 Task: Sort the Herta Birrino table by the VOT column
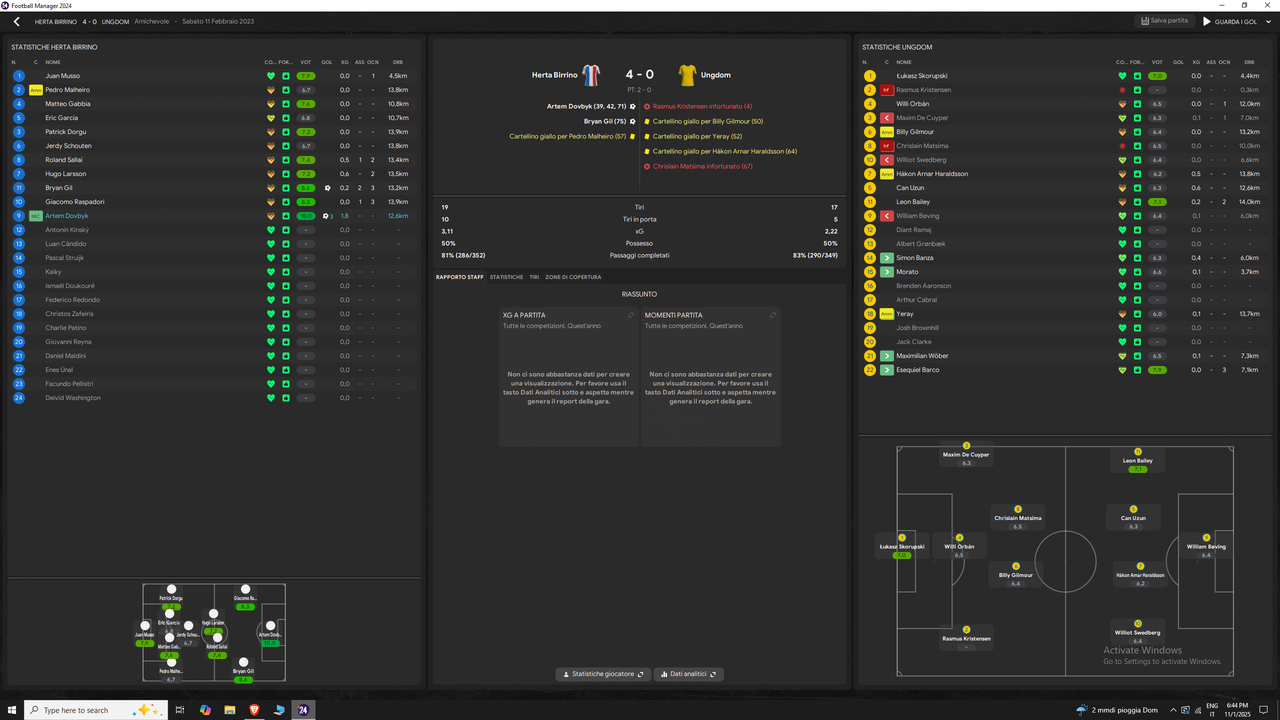click(306, 62)
